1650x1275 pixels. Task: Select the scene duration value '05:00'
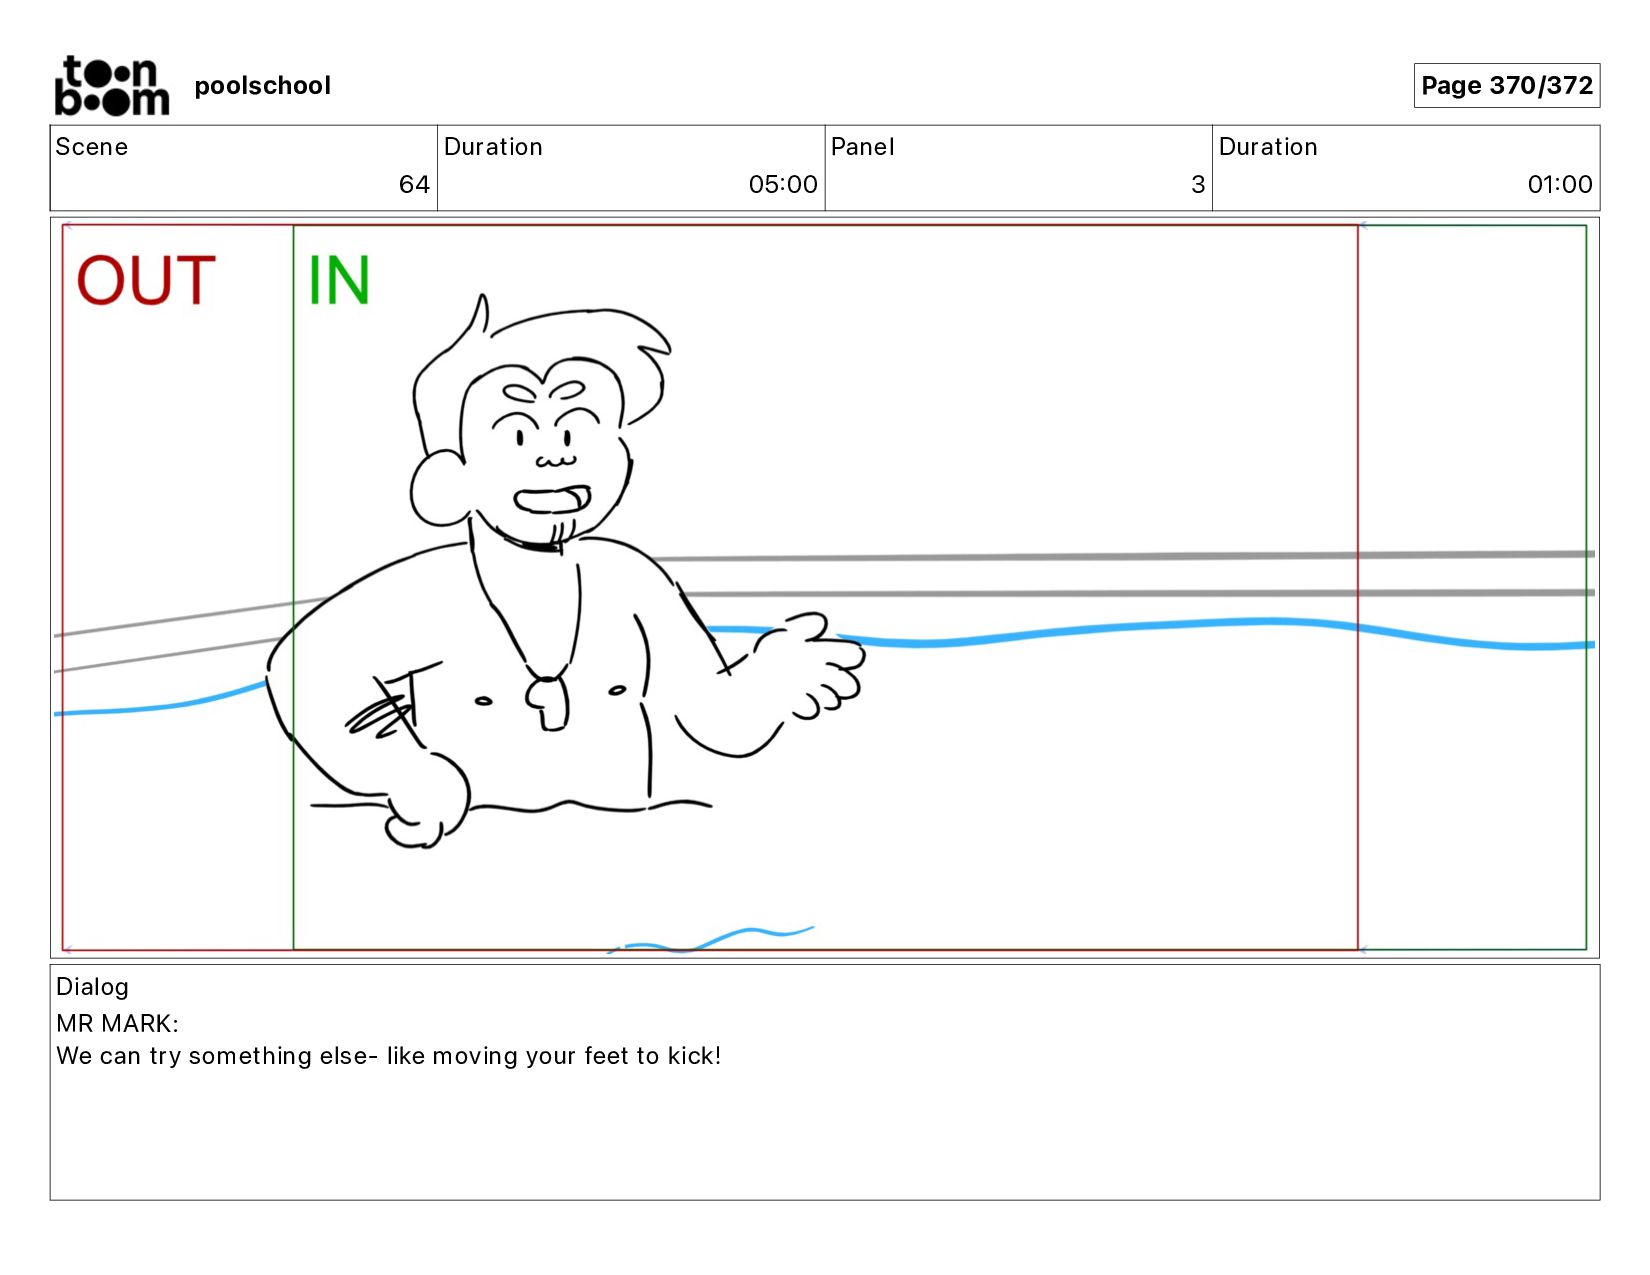click(783, 184)
